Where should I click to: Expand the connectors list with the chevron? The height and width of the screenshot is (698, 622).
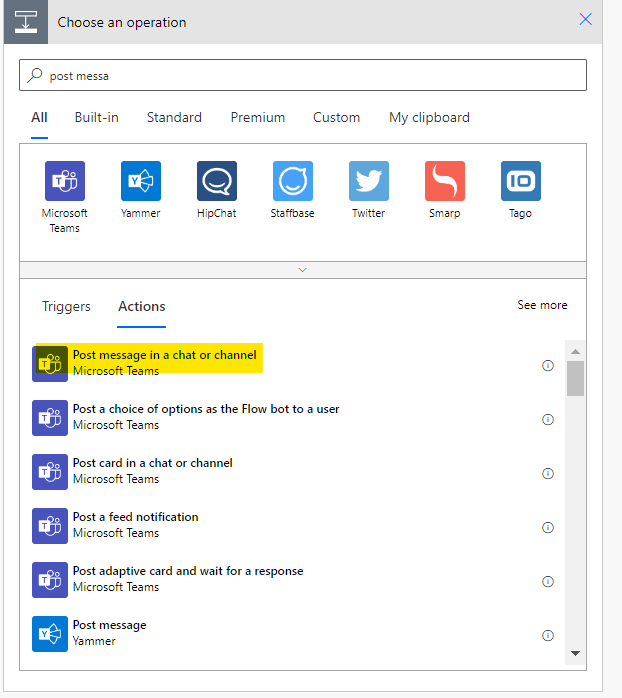click(303, 270)
